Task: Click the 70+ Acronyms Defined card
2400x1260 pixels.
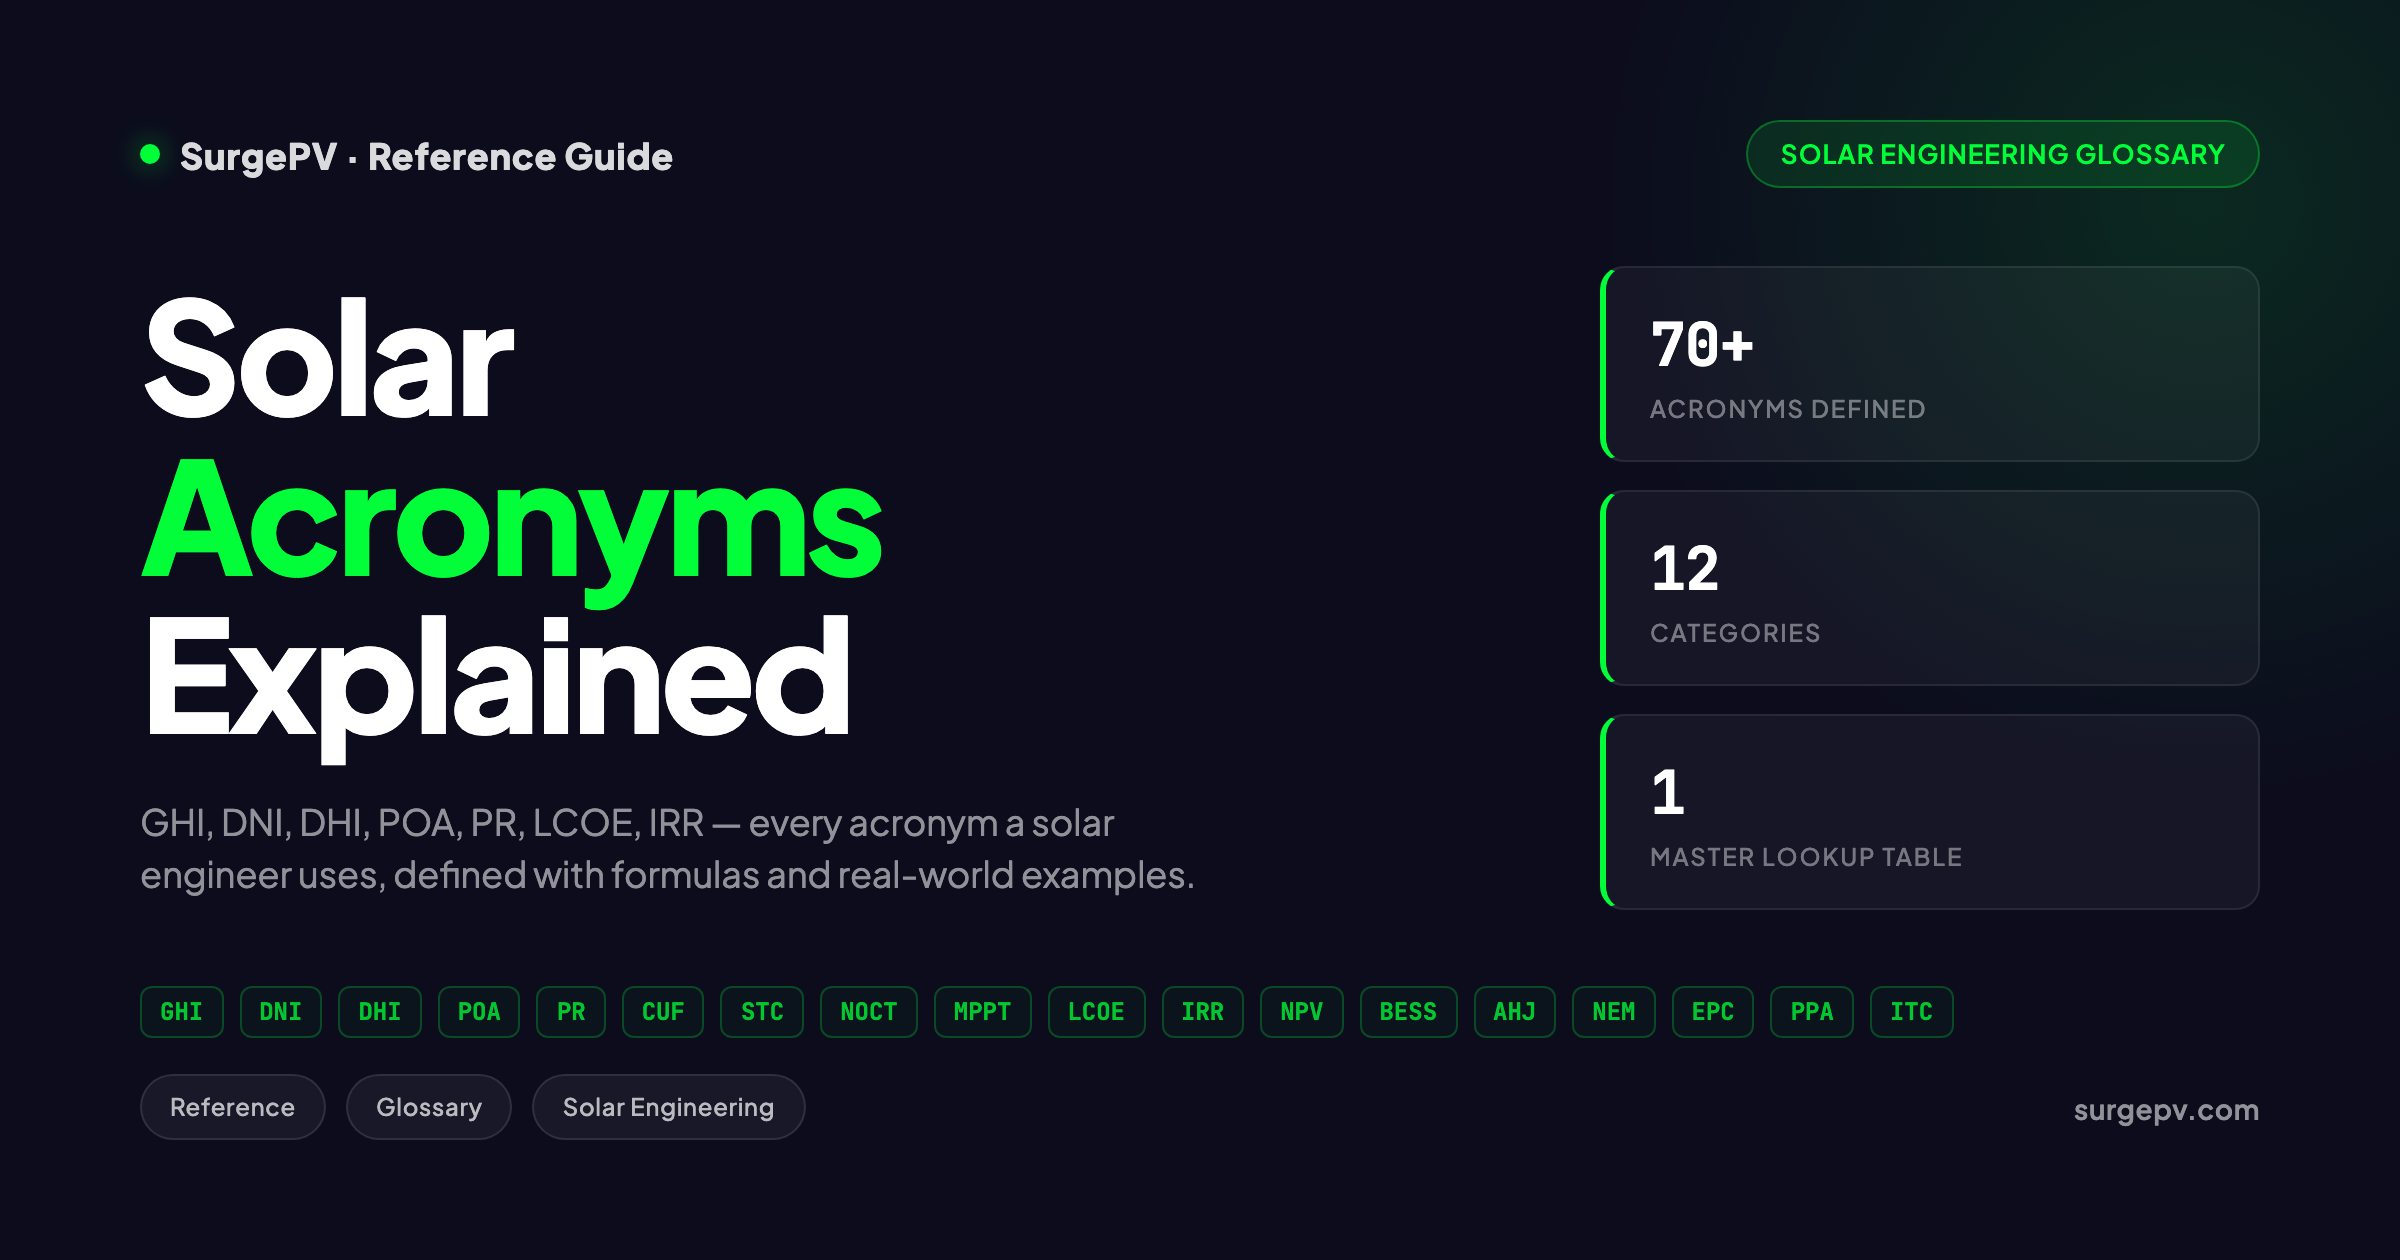Action: [1930, 364]
